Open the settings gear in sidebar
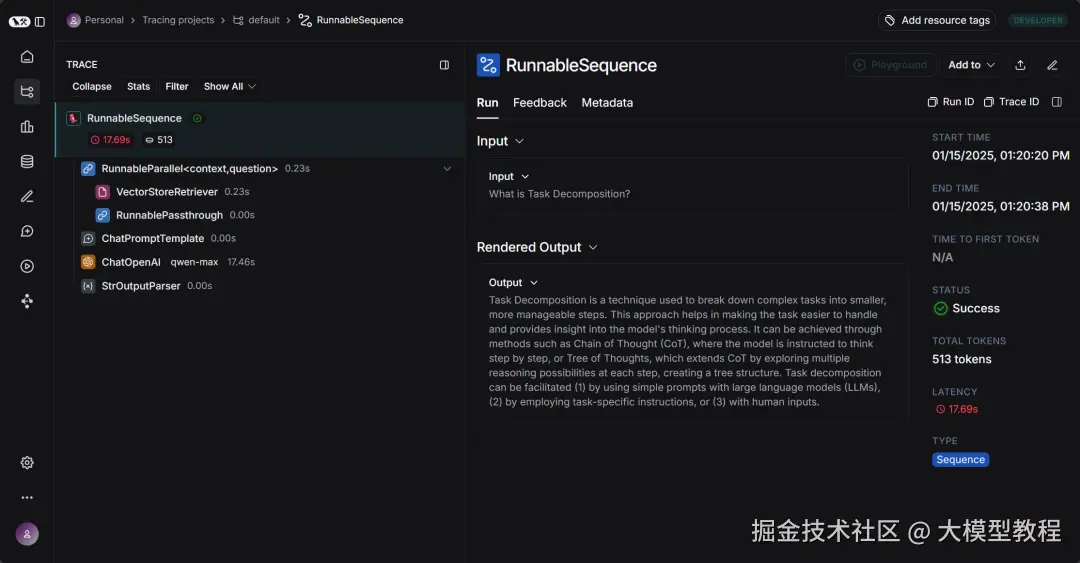 click(27, 462)
